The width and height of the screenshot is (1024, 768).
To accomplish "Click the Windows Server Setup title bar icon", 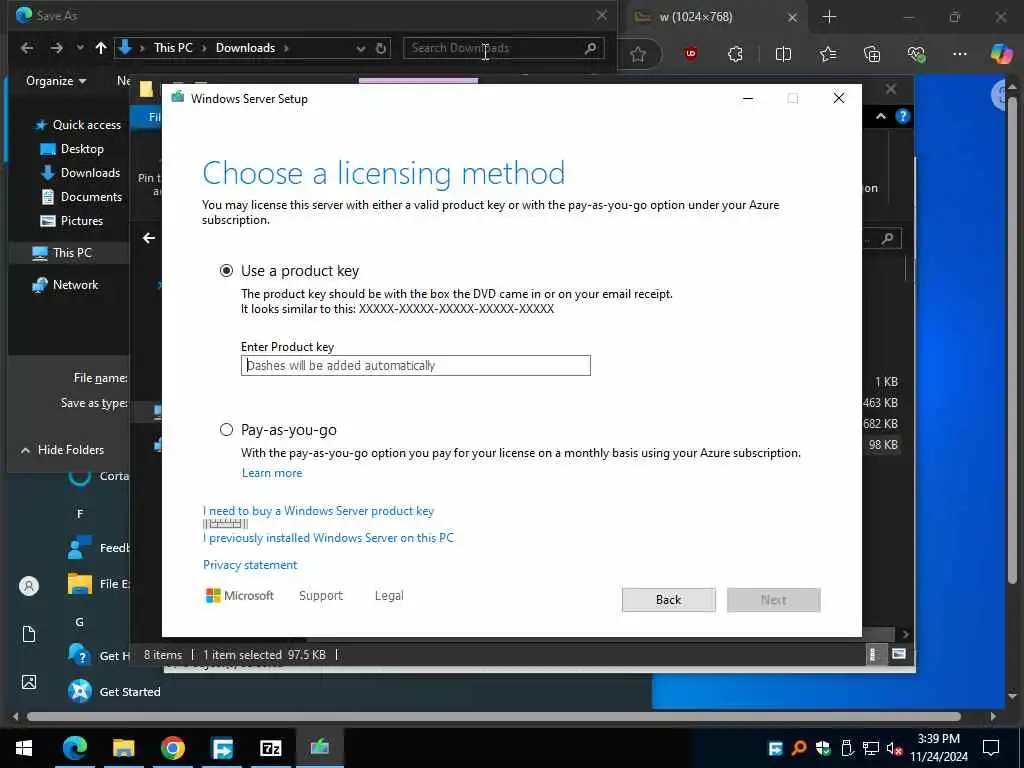I will (177, 98).
